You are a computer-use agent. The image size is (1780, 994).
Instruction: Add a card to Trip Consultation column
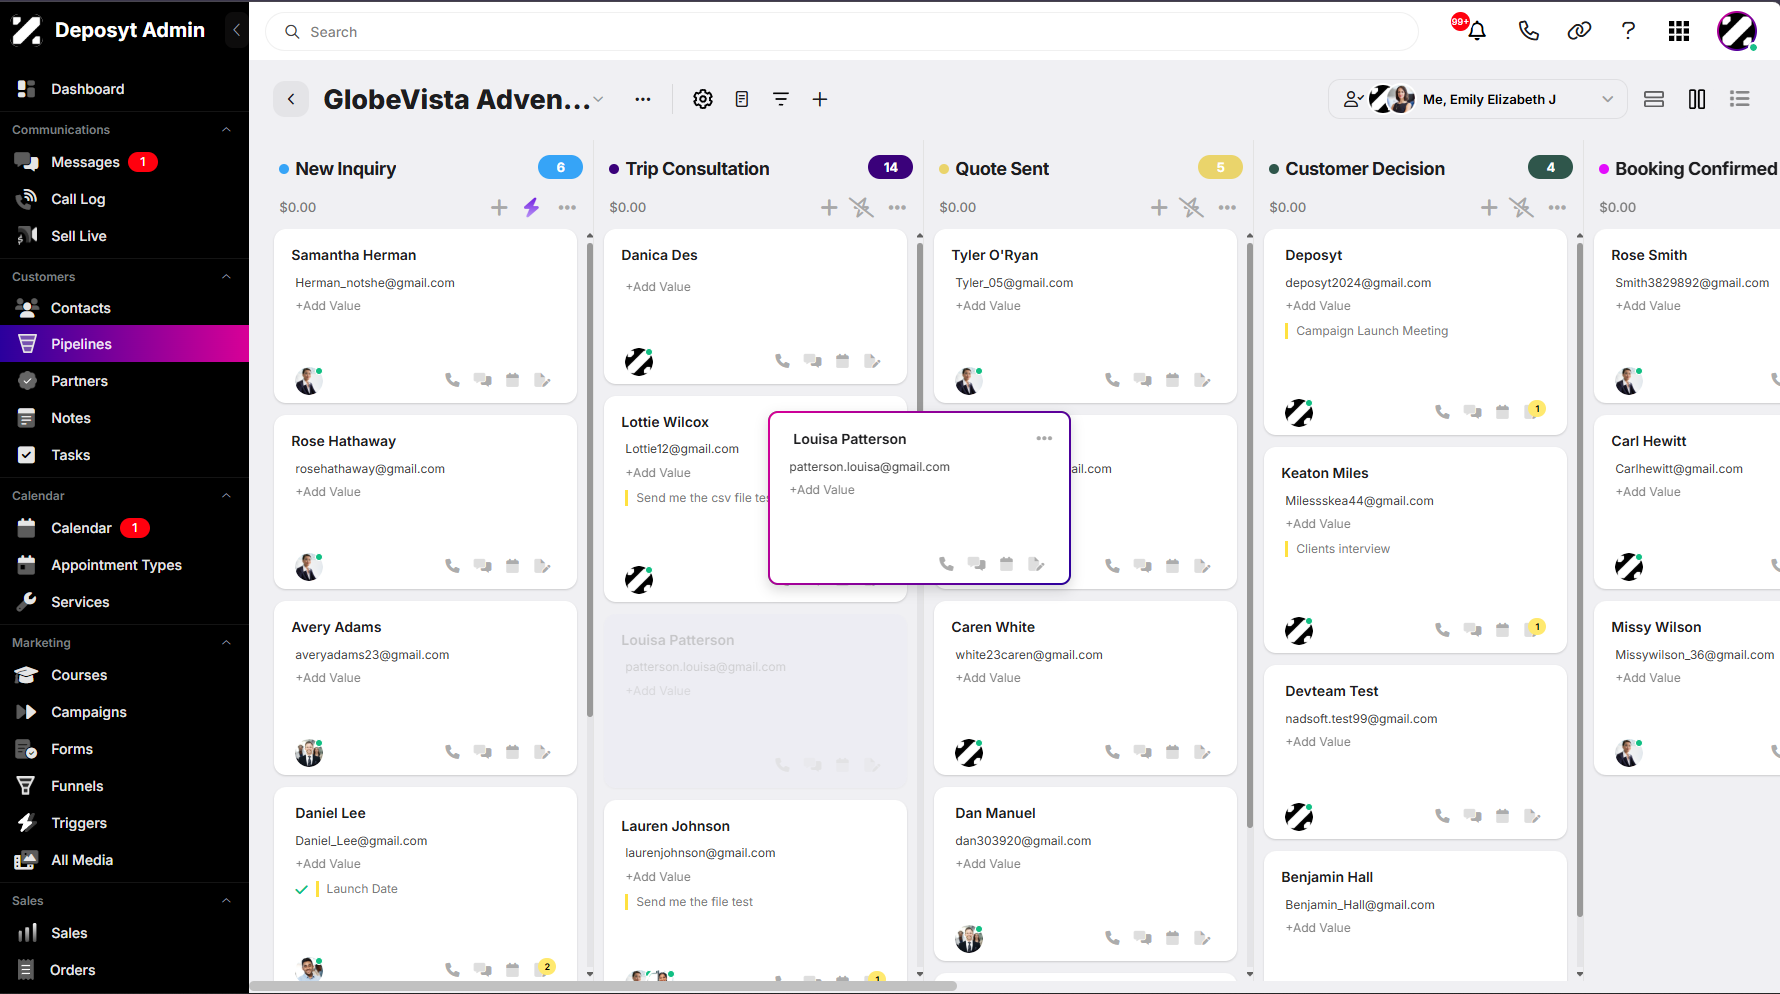click(x=829, y=207)
